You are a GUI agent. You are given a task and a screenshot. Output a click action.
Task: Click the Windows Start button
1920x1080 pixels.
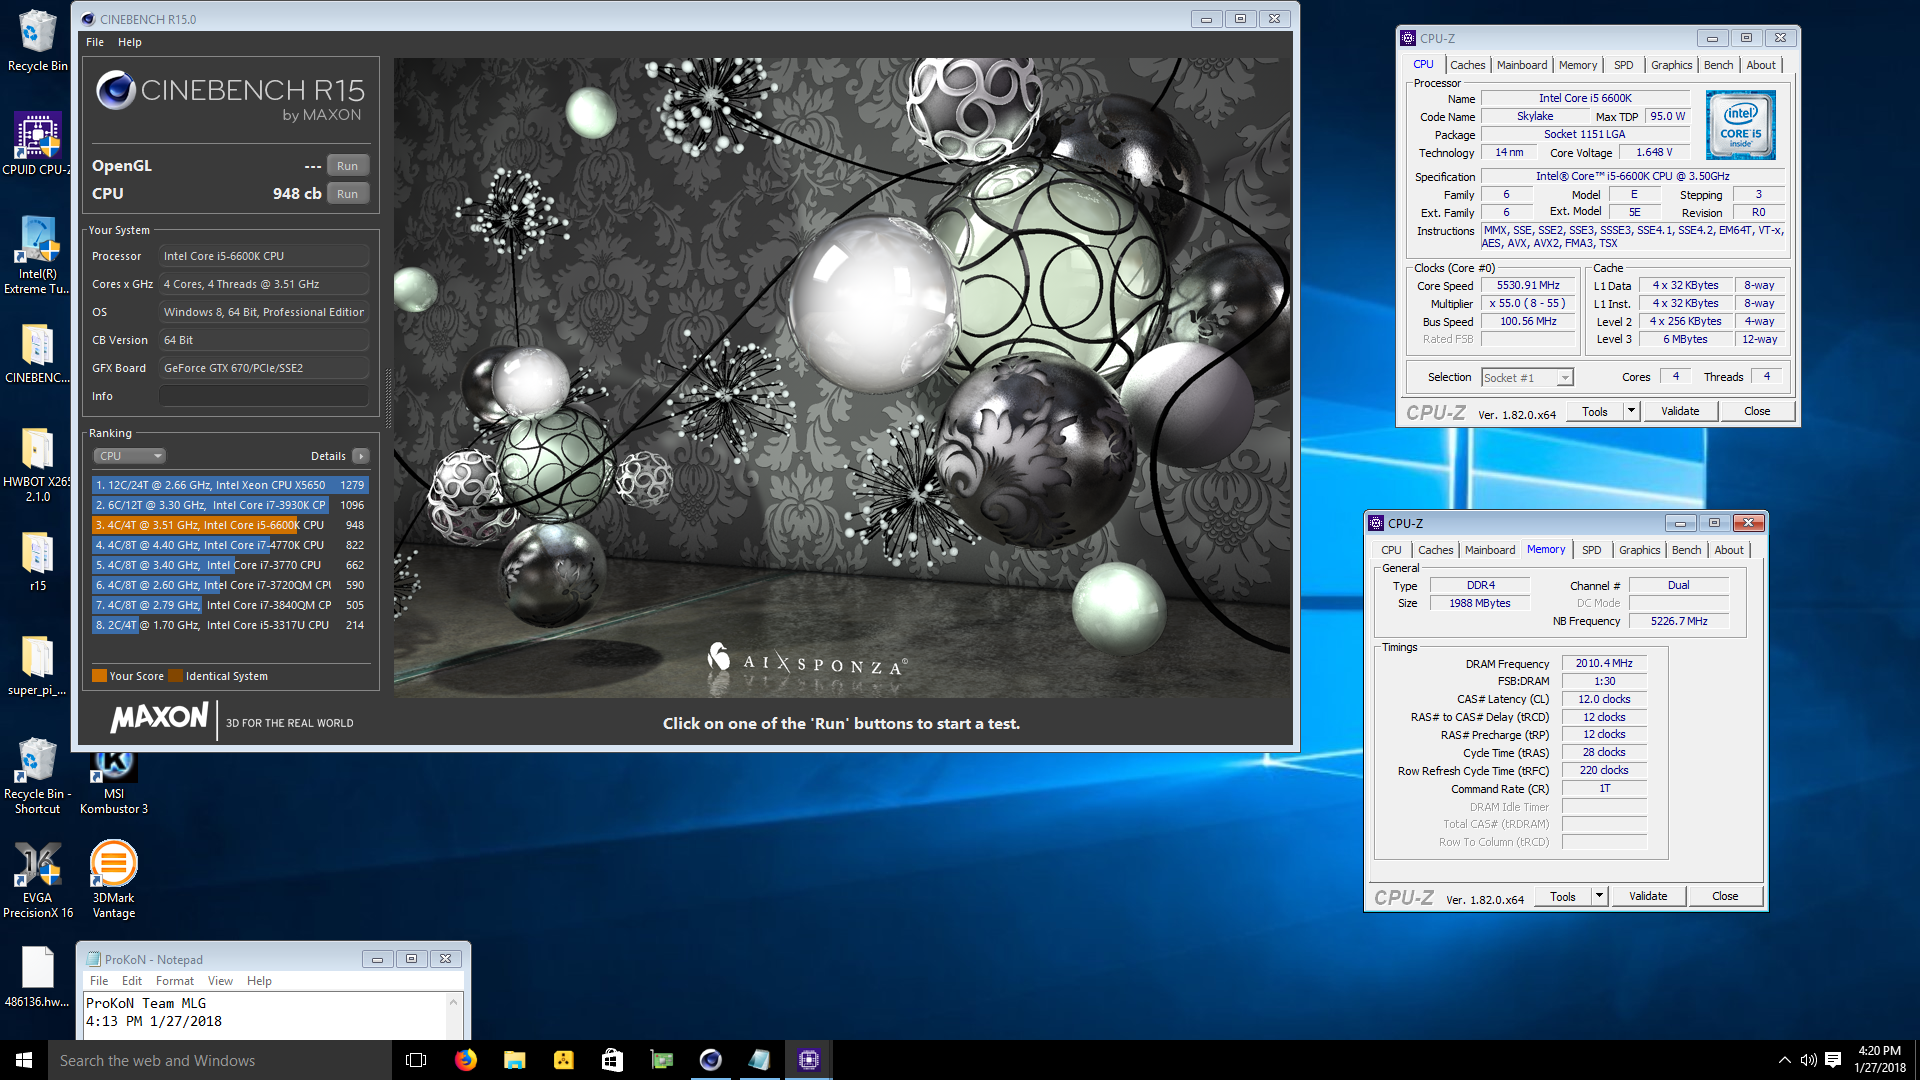(24, 1060)
